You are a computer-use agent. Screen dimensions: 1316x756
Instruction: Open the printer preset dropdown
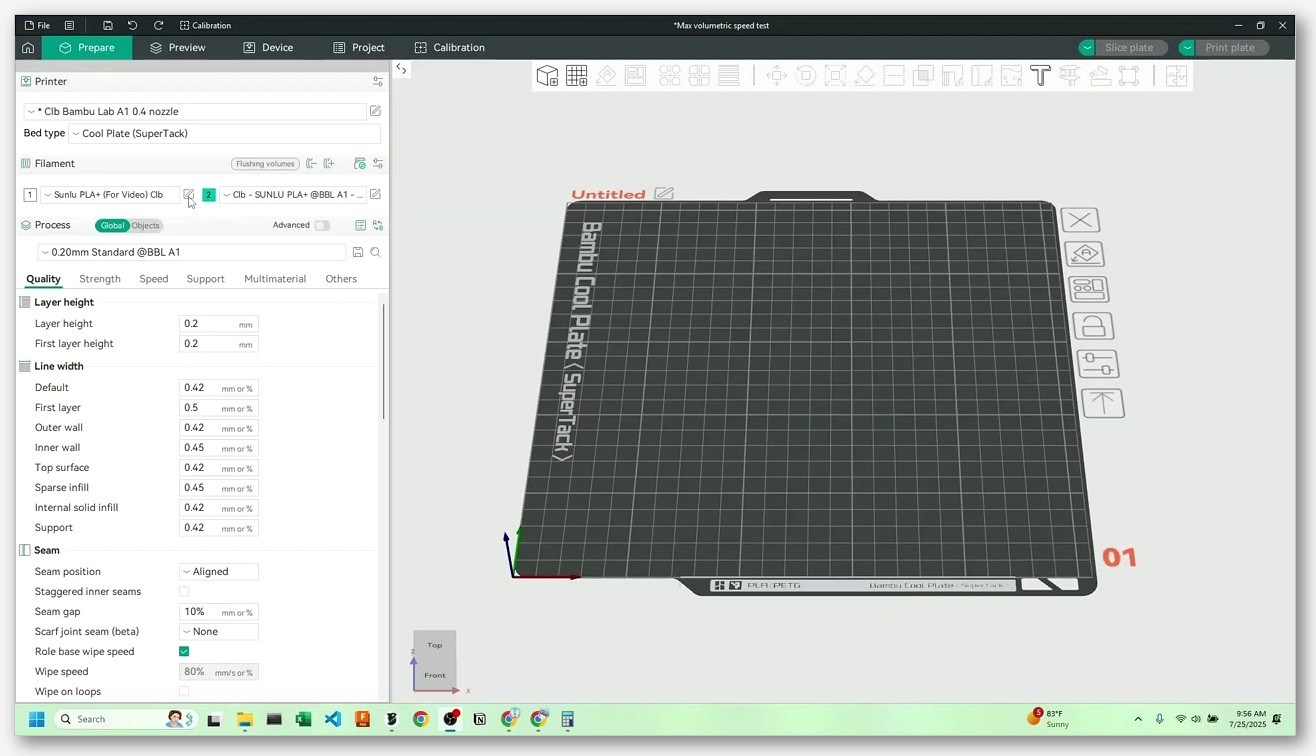coord(195,111)
